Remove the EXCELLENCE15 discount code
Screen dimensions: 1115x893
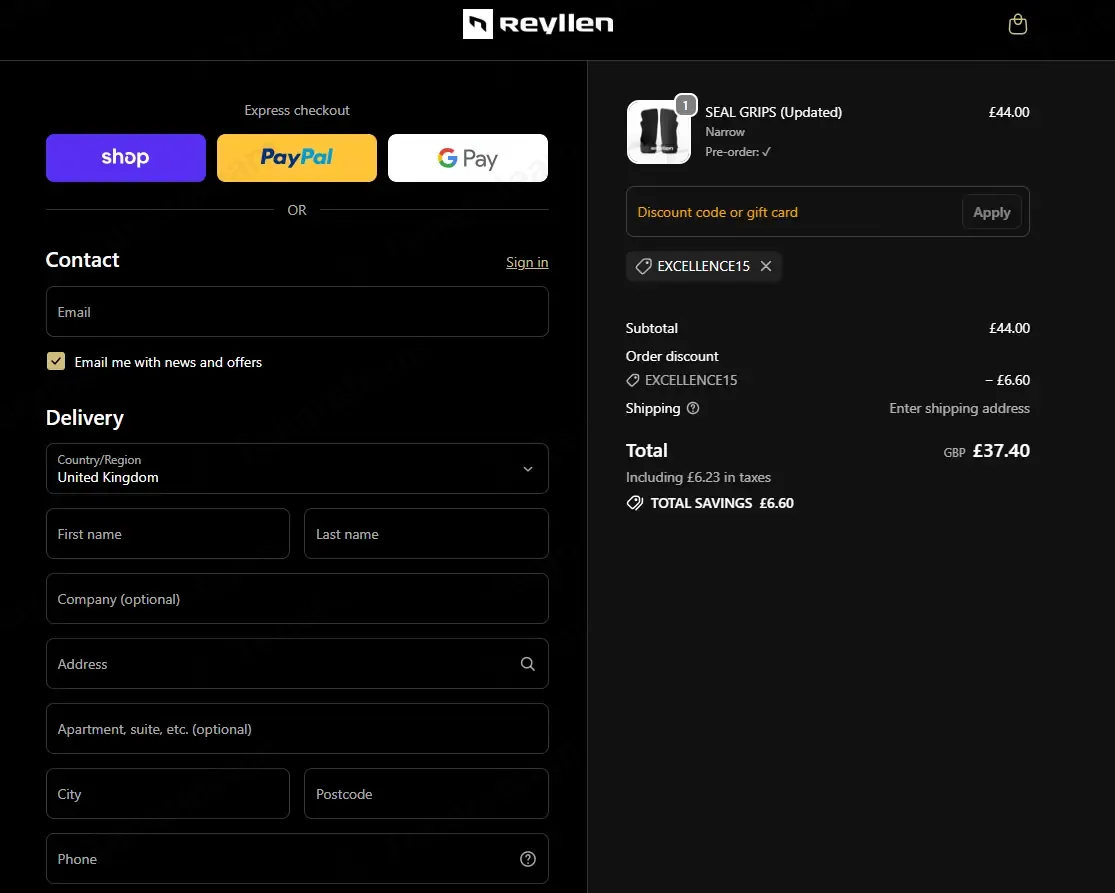(x=766, y=266)
